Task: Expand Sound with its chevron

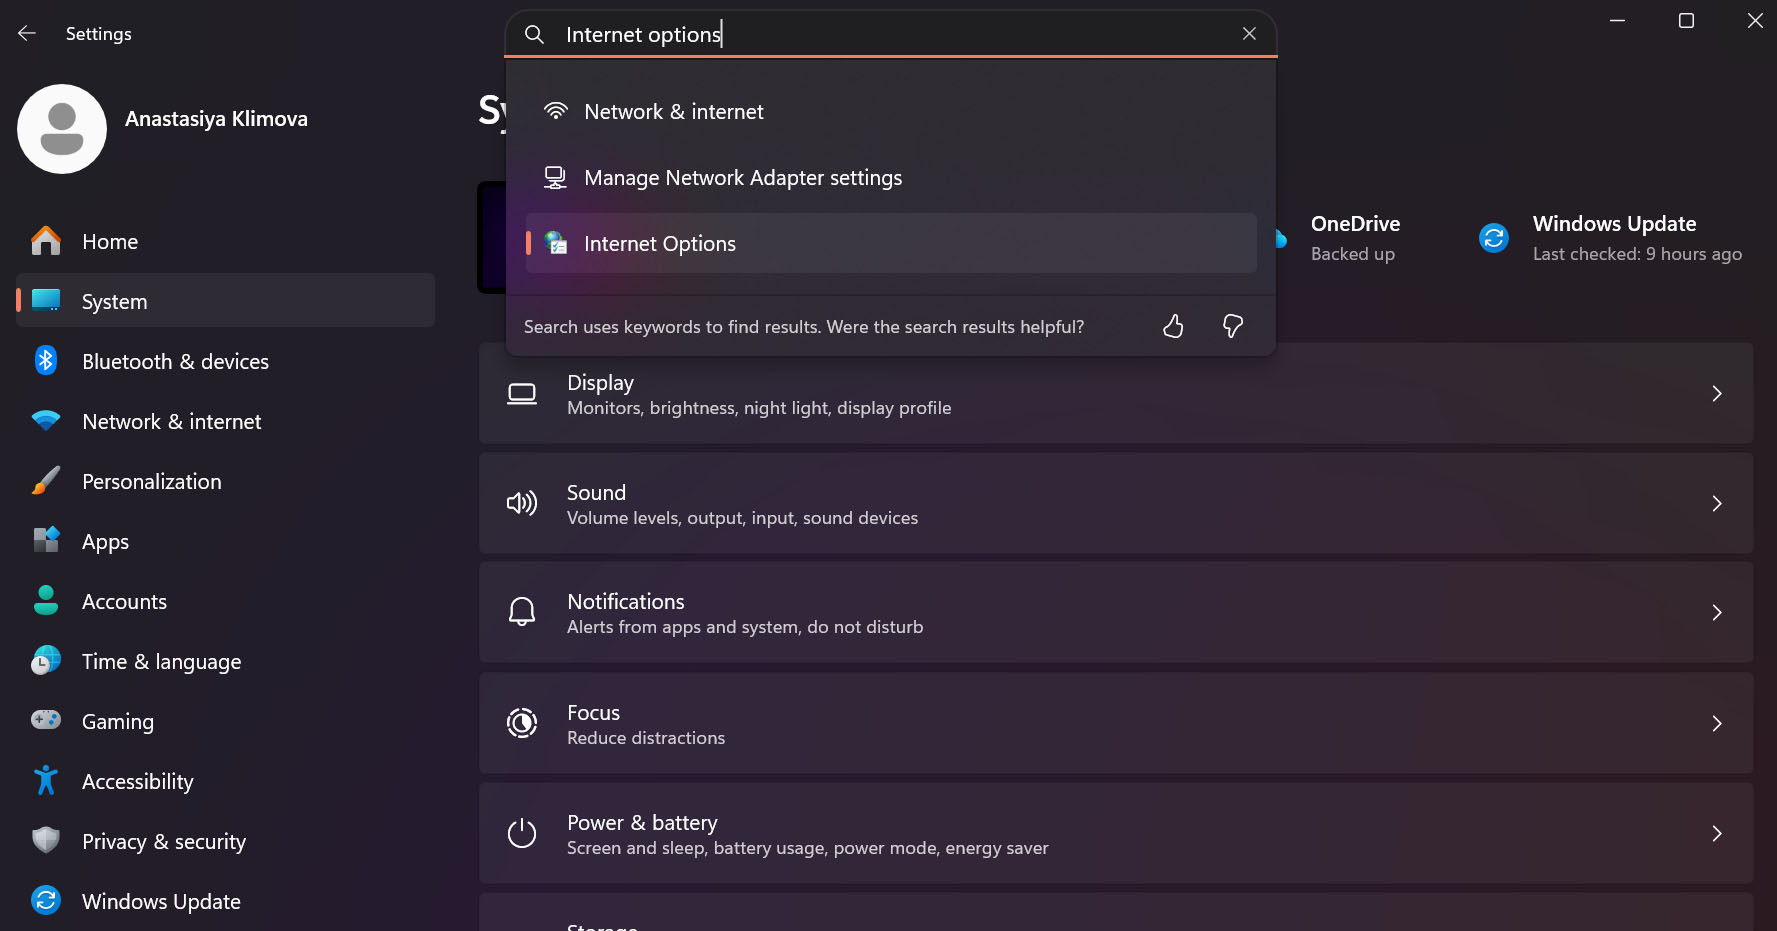Action: pos(1717,504)
